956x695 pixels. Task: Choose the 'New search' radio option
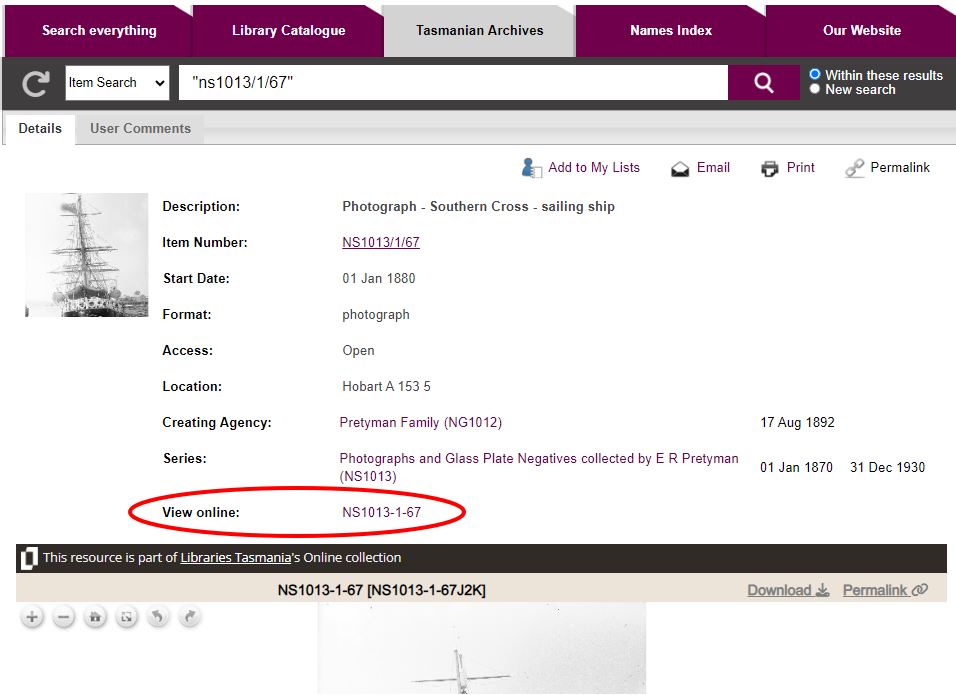pyautogui.click(x=815, y=89)
